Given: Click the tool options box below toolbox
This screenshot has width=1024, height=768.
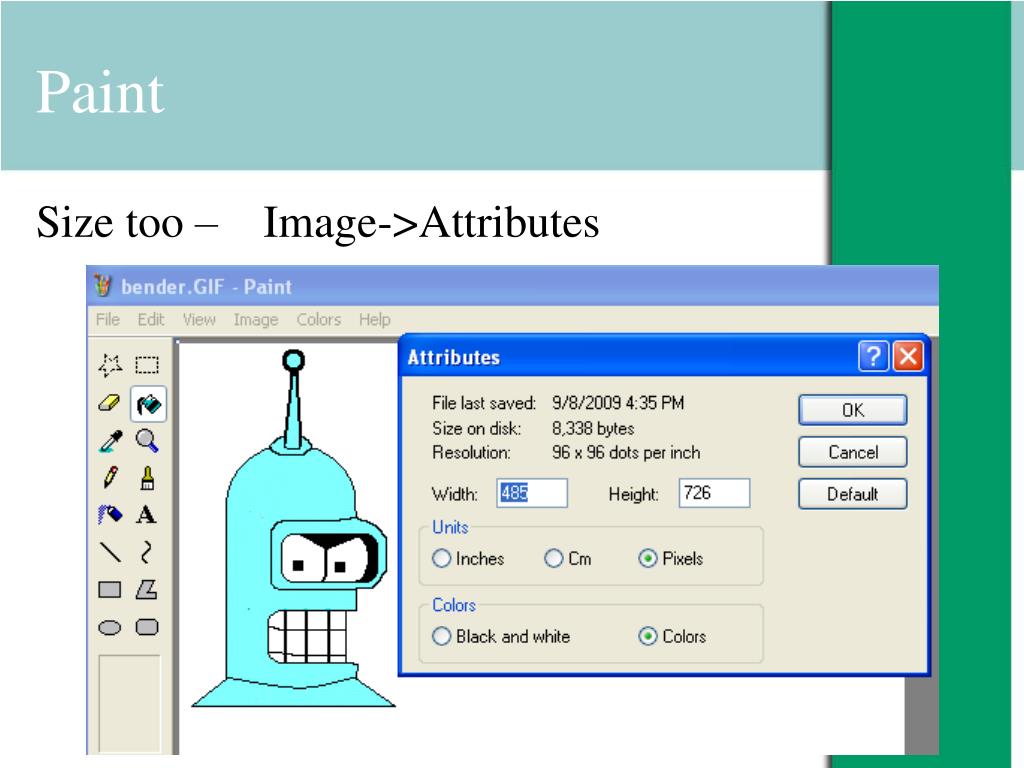Looking at the screenshot, I should [129, 703].
